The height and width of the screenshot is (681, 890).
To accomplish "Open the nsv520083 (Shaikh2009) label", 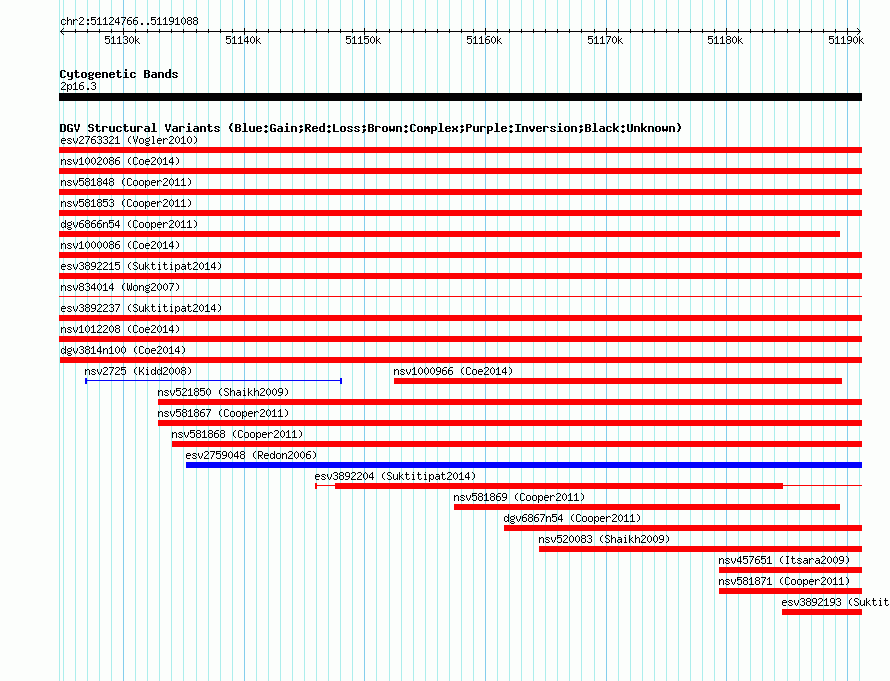I will pos(604,539).
